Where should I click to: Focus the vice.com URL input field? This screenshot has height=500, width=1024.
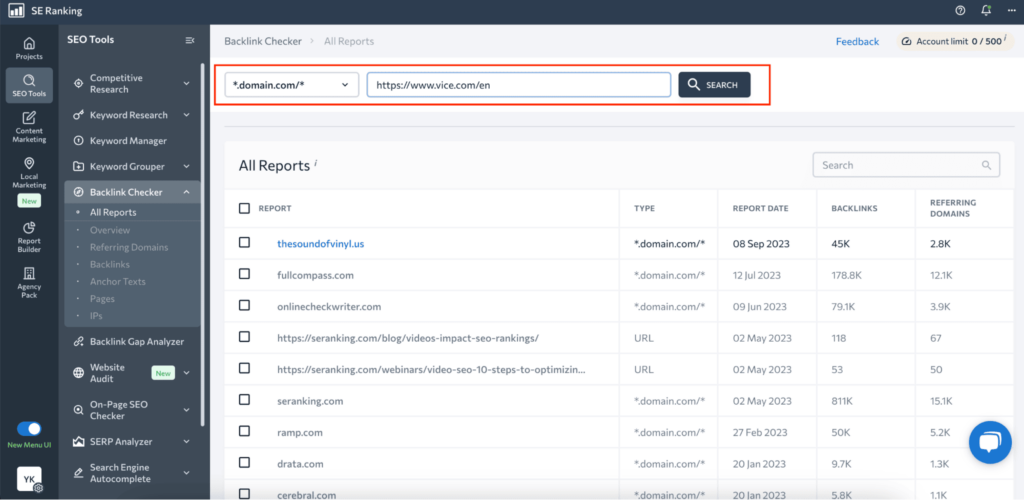point(519,85)
